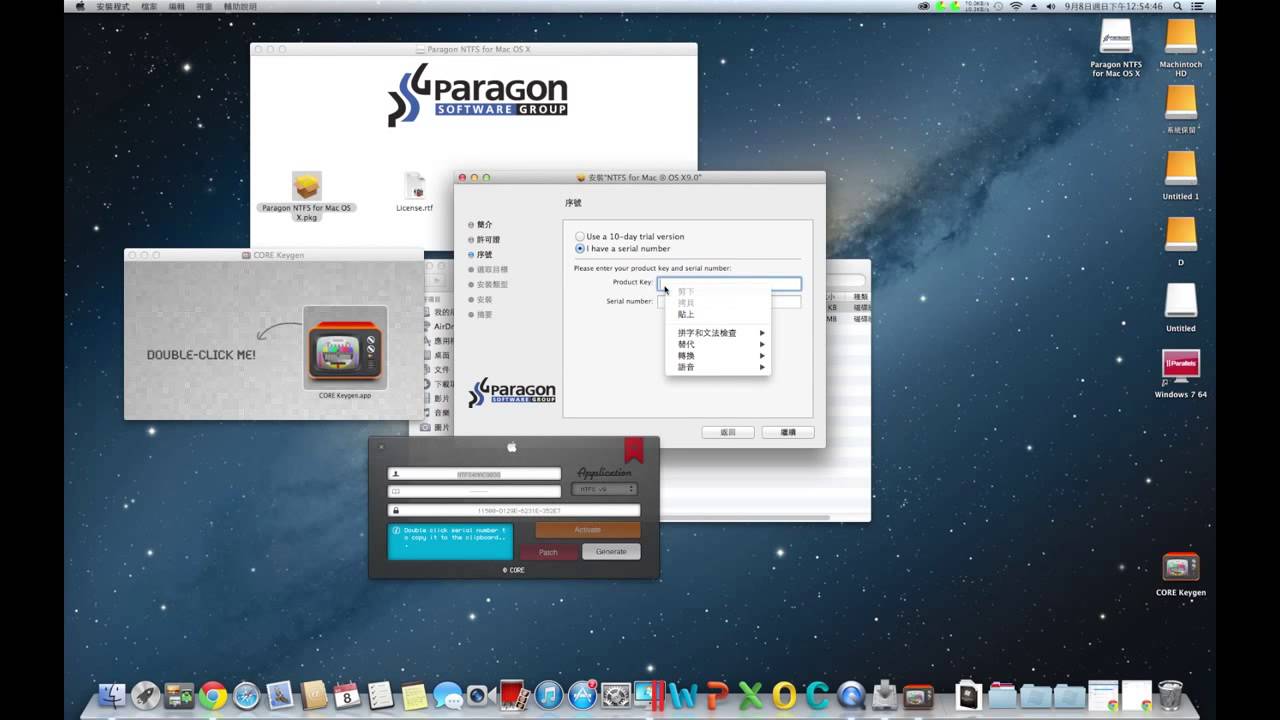Select the CORE Keygen desktop icon

coord(1181,567)
